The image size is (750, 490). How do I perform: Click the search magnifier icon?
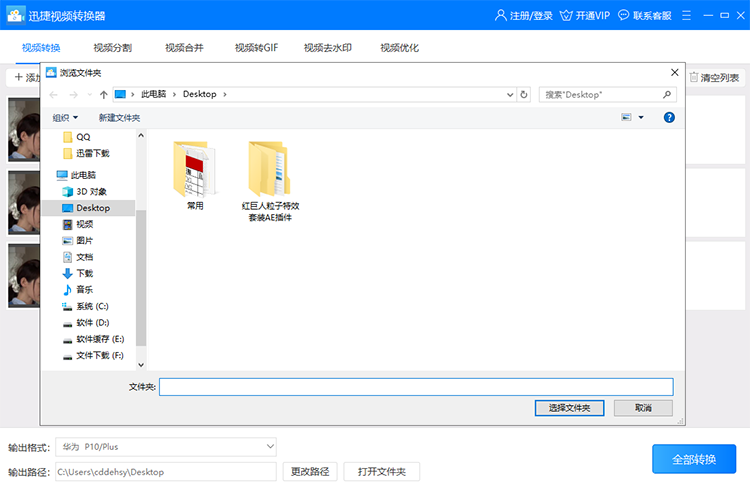[666, 95]
